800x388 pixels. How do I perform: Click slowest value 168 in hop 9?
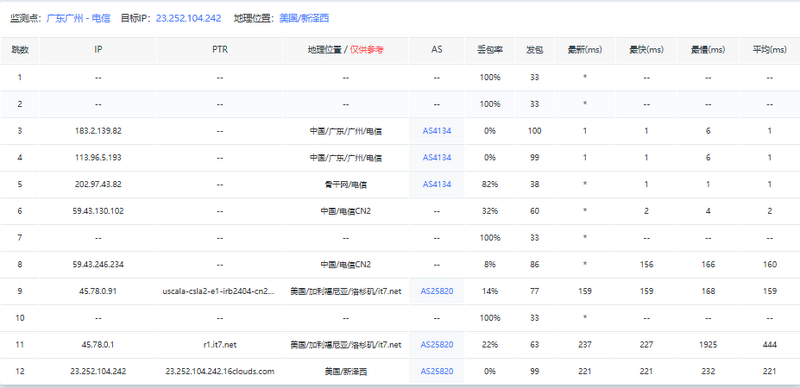708,291
